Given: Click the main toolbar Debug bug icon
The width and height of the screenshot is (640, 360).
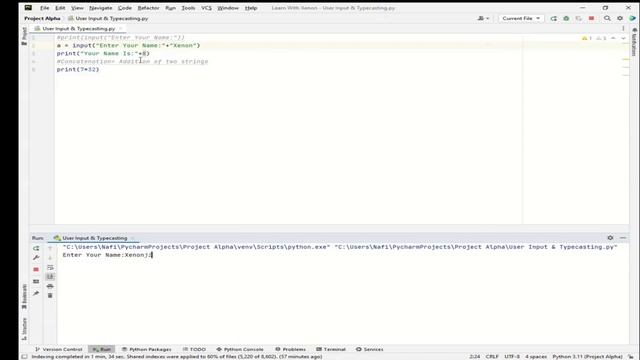Looking at the screenshot, I should coord(566,18).
